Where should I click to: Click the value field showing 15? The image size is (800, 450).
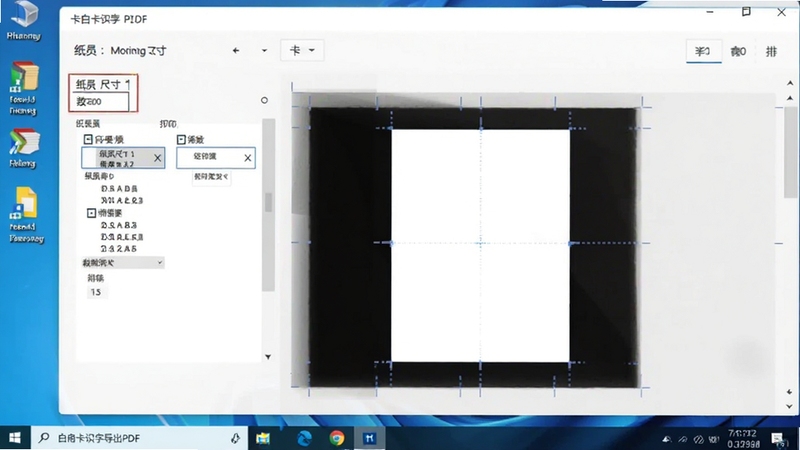(x=96, y=292)
